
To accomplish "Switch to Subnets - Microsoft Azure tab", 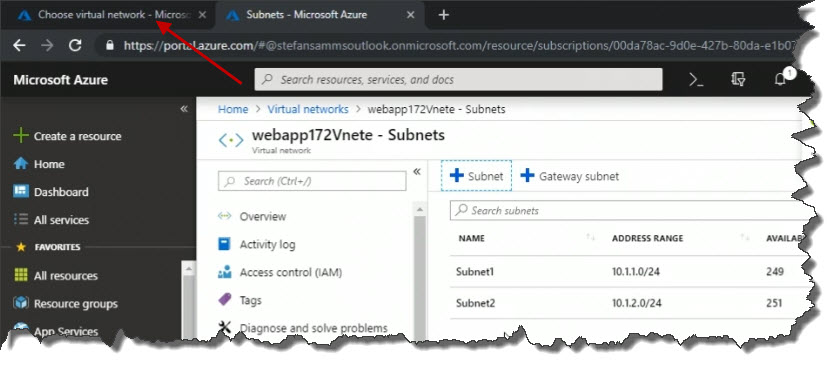I will pyautogui.click(x=320, y=15).
